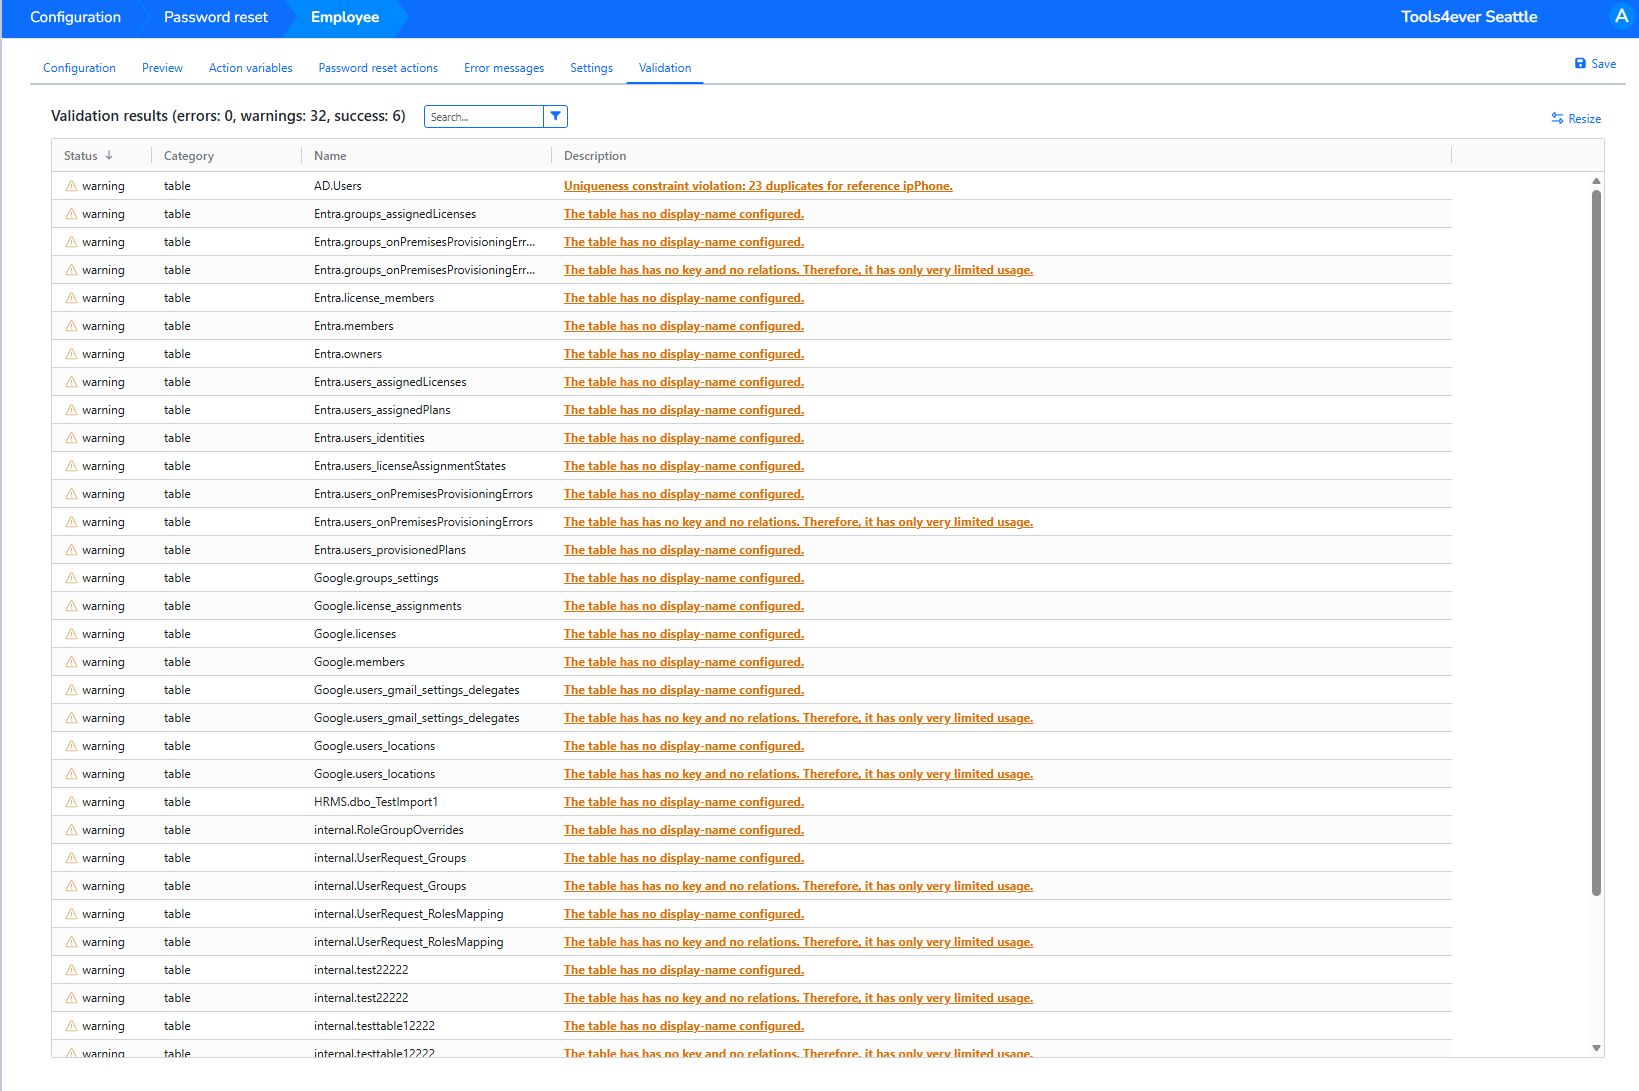Click warning icon for internal.RoleGroupOverrides row
Viewport: 1639px width, 1091px height.
pos(71,830)
